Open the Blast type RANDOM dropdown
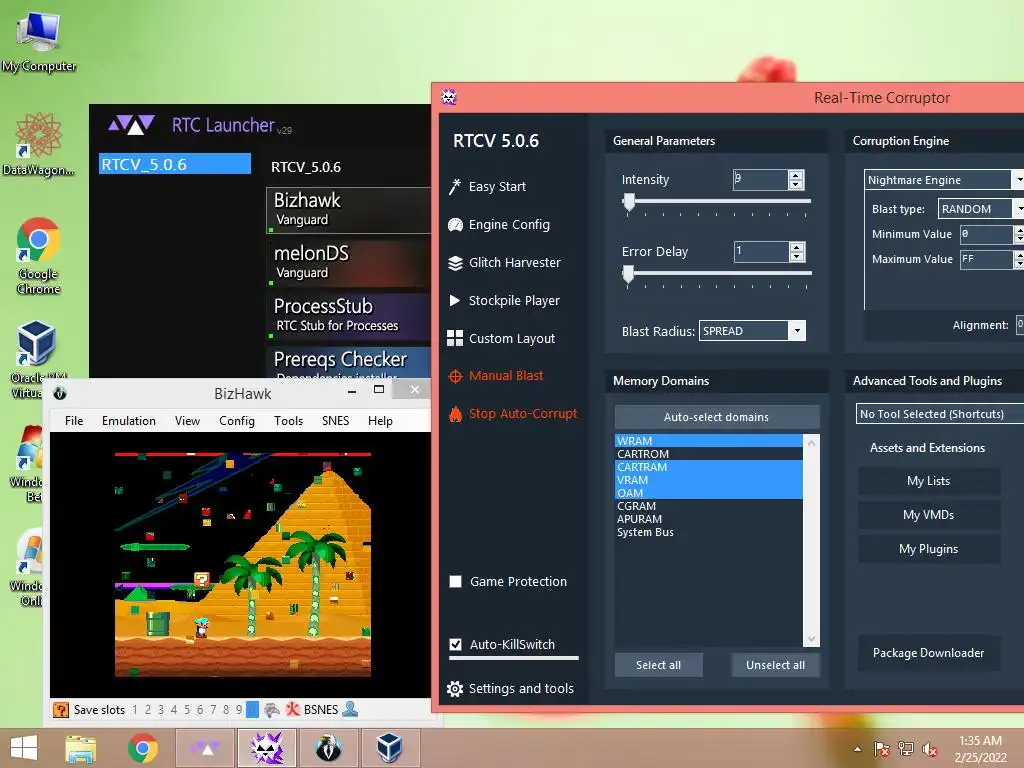The width and height of the screenshot is (1024, 768). [981, 209]
